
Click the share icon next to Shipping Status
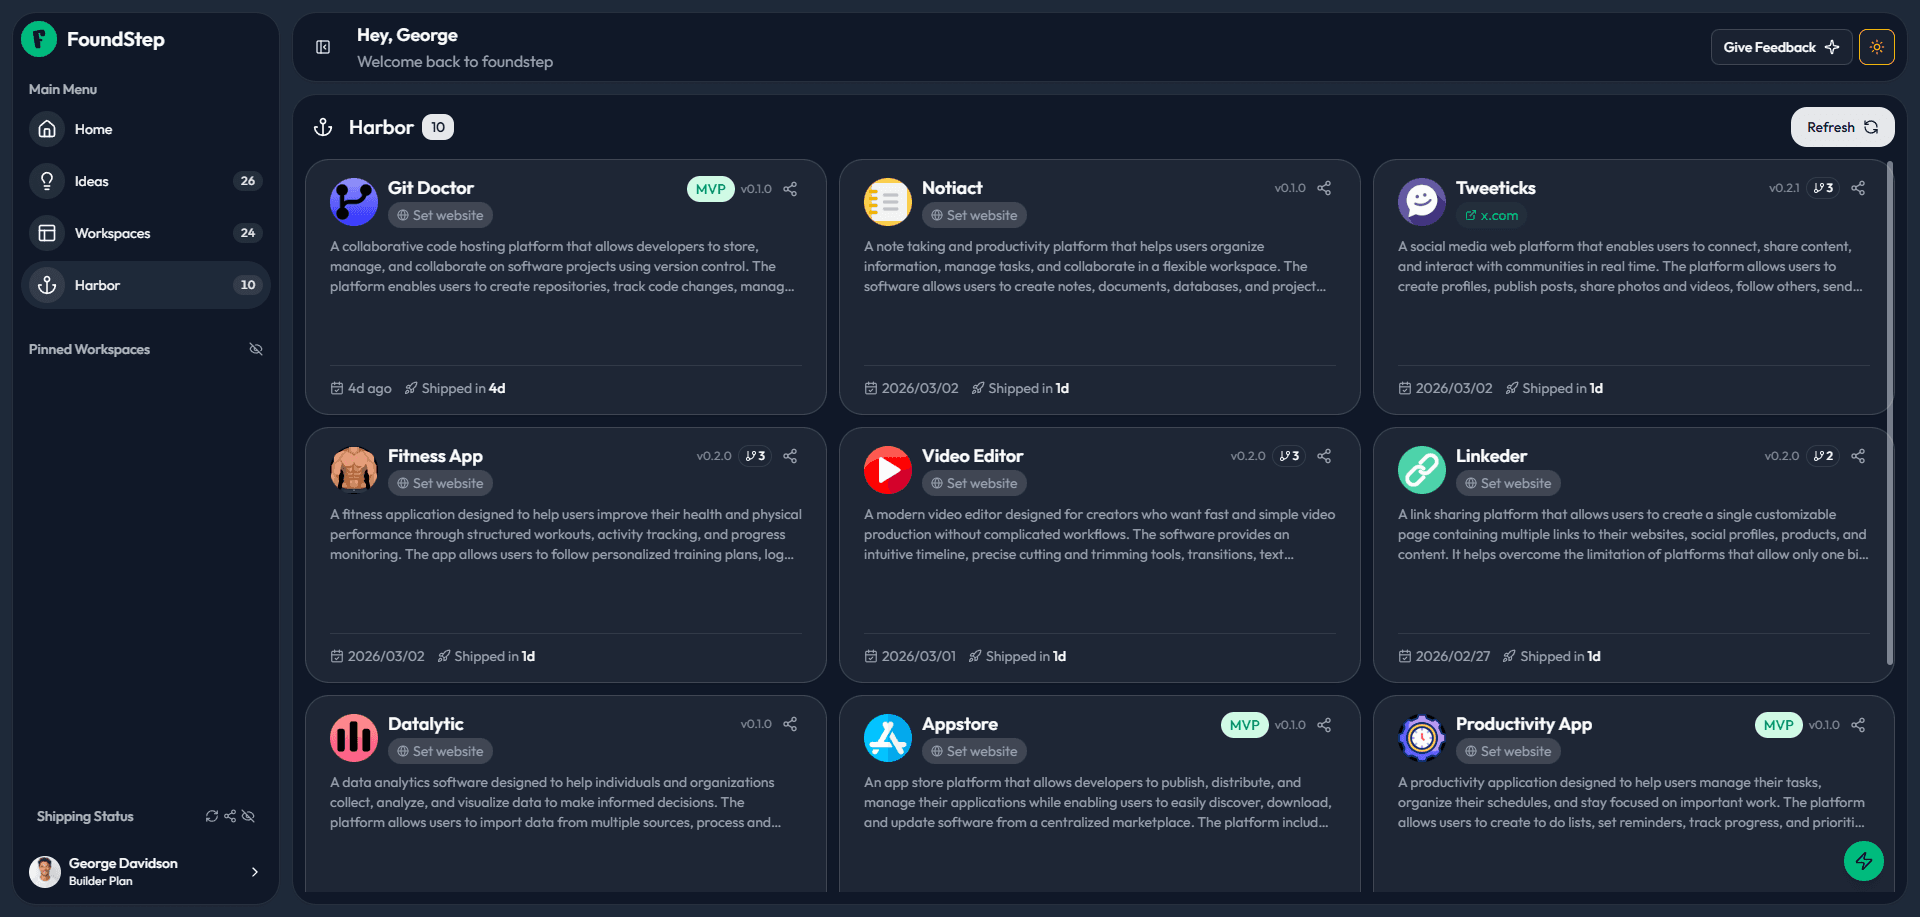click(229, 816)
